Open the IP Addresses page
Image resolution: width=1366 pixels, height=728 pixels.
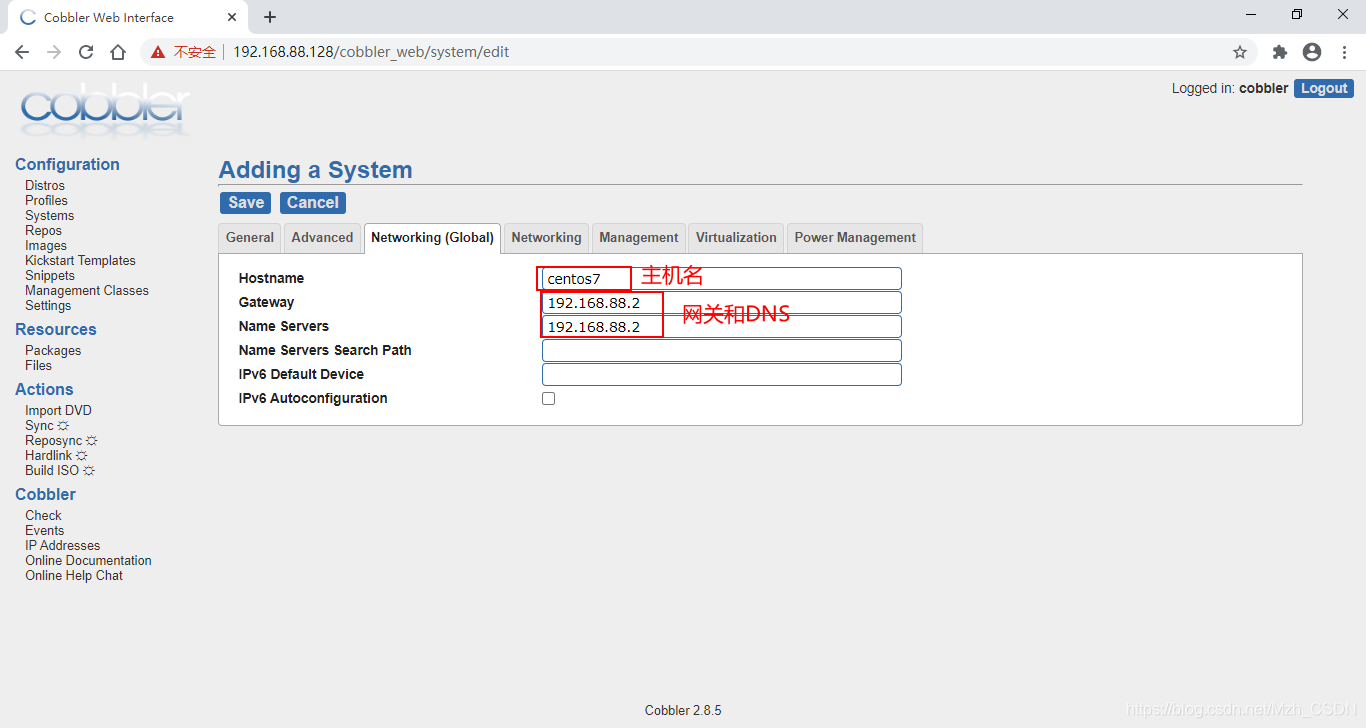(62, 545)
